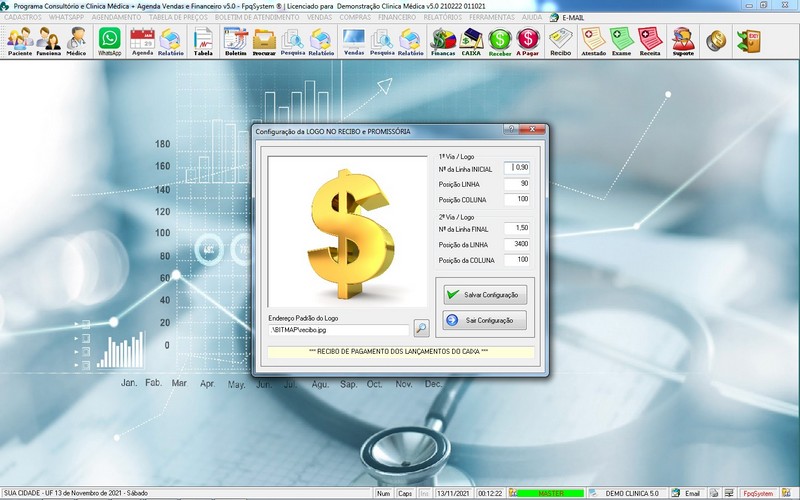
Task: Click the status bar printer icon
Action: point(714,493)
